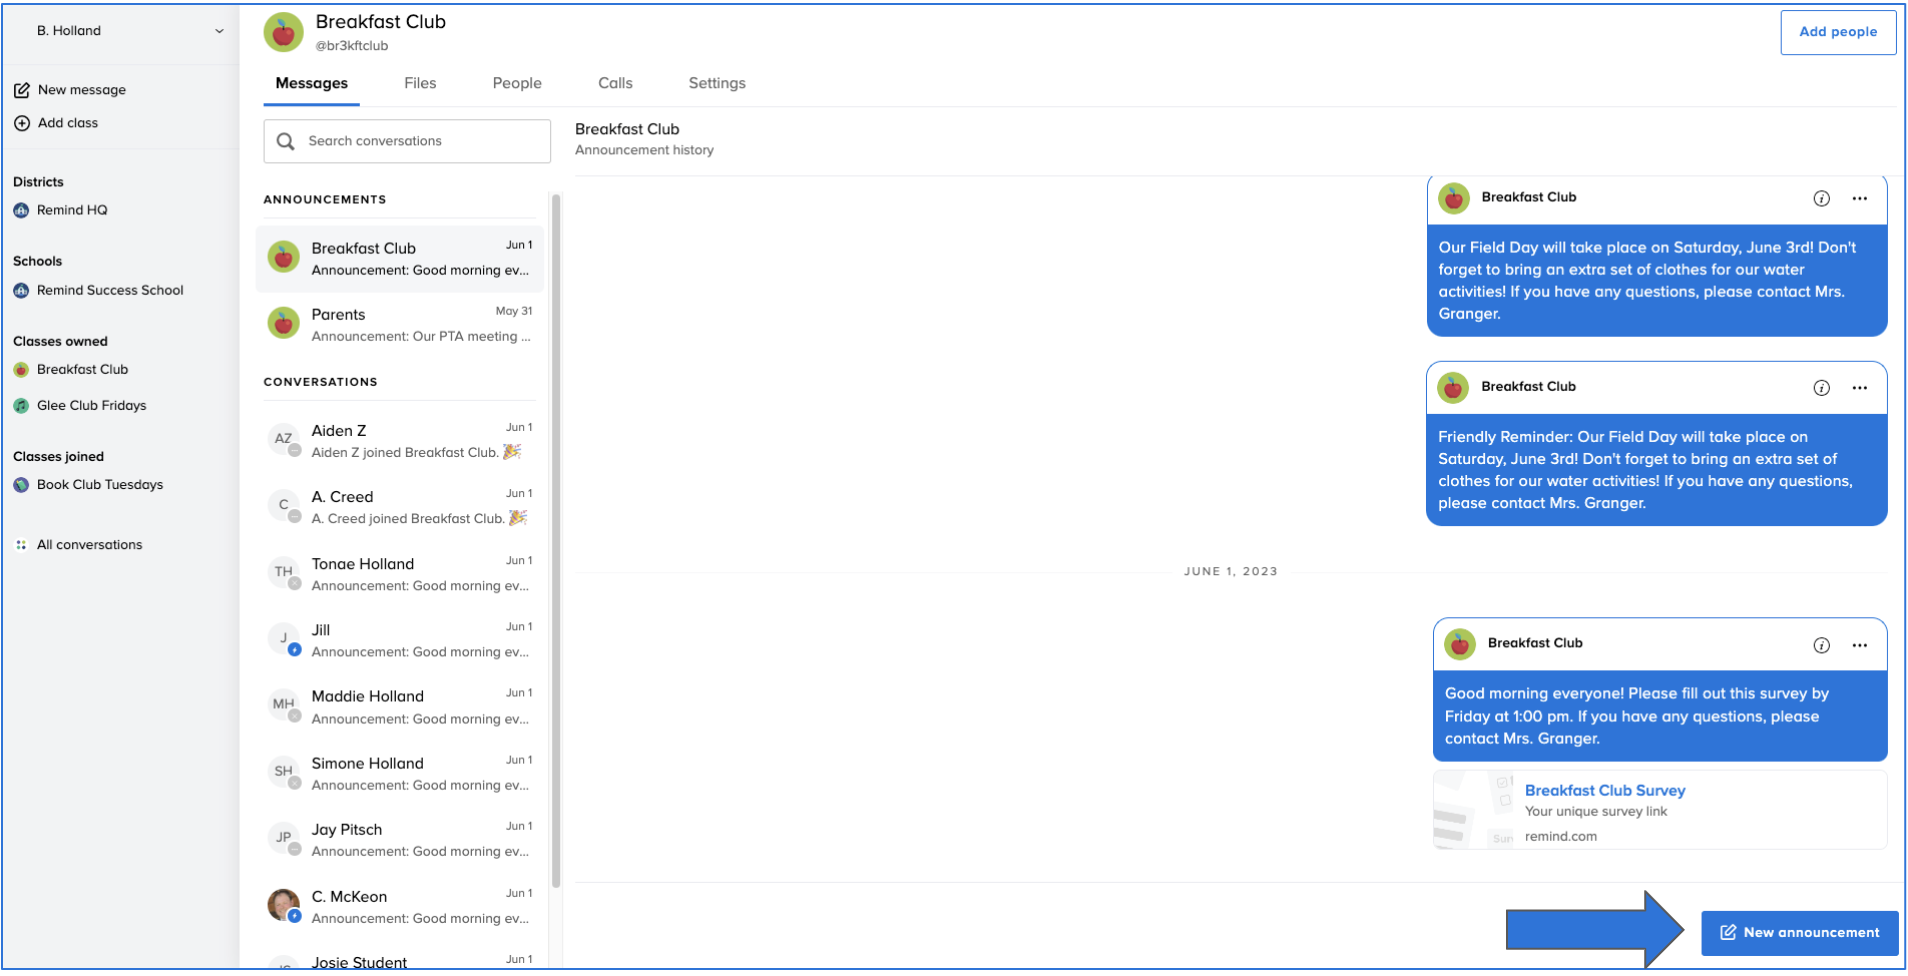
Task: Expand the B. Holland account dropdown
Action: [x=219, y=31]
